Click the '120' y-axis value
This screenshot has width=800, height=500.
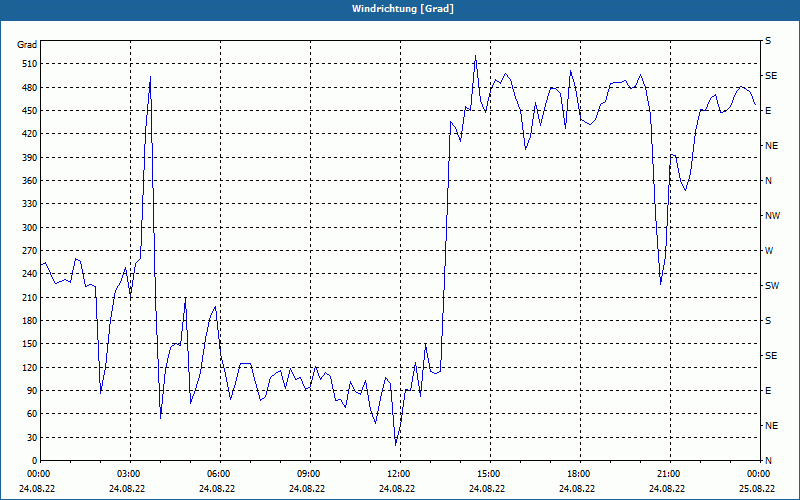click(30, 367)
